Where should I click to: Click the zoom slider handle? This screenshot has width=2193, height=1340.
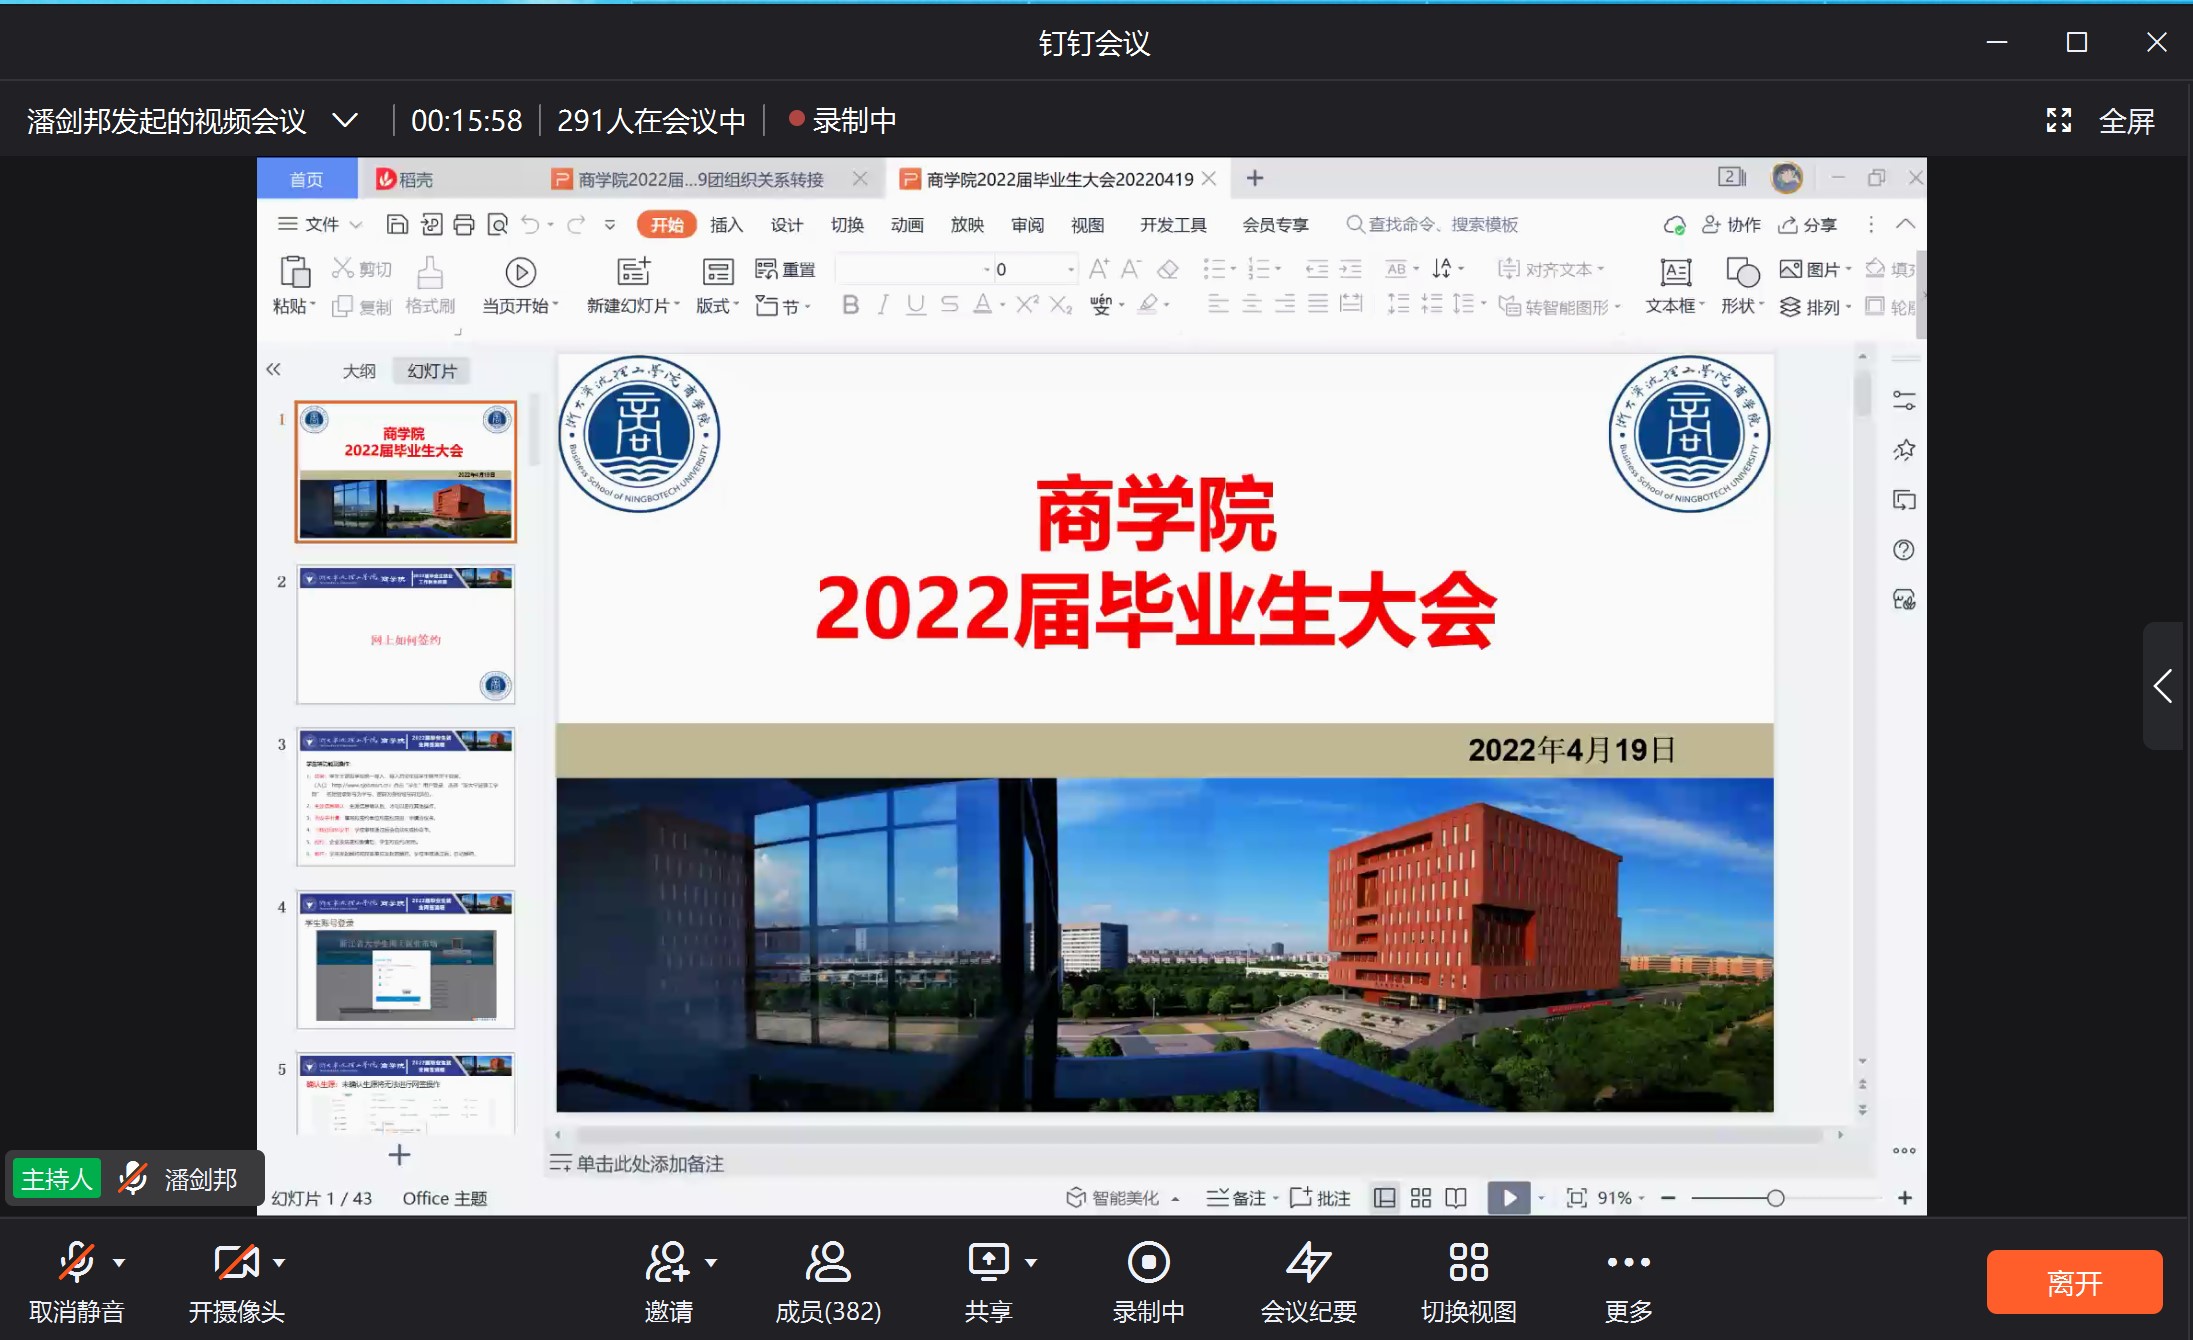pyautogui.click(x=1775, y=1198)
